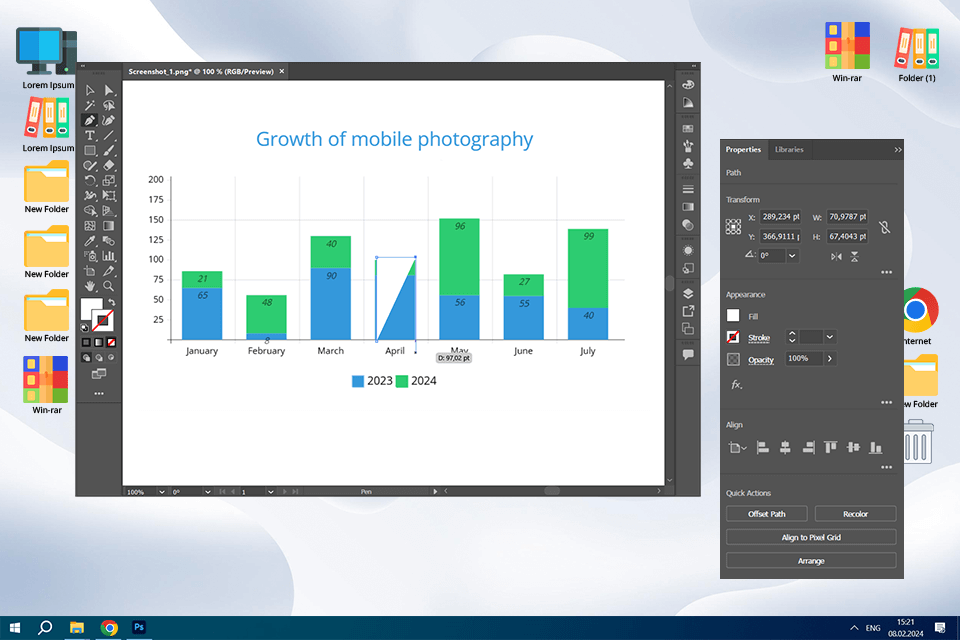
Task: Choose the Column Graph tool
Action: pyautogui.click(x=108, y=256)
